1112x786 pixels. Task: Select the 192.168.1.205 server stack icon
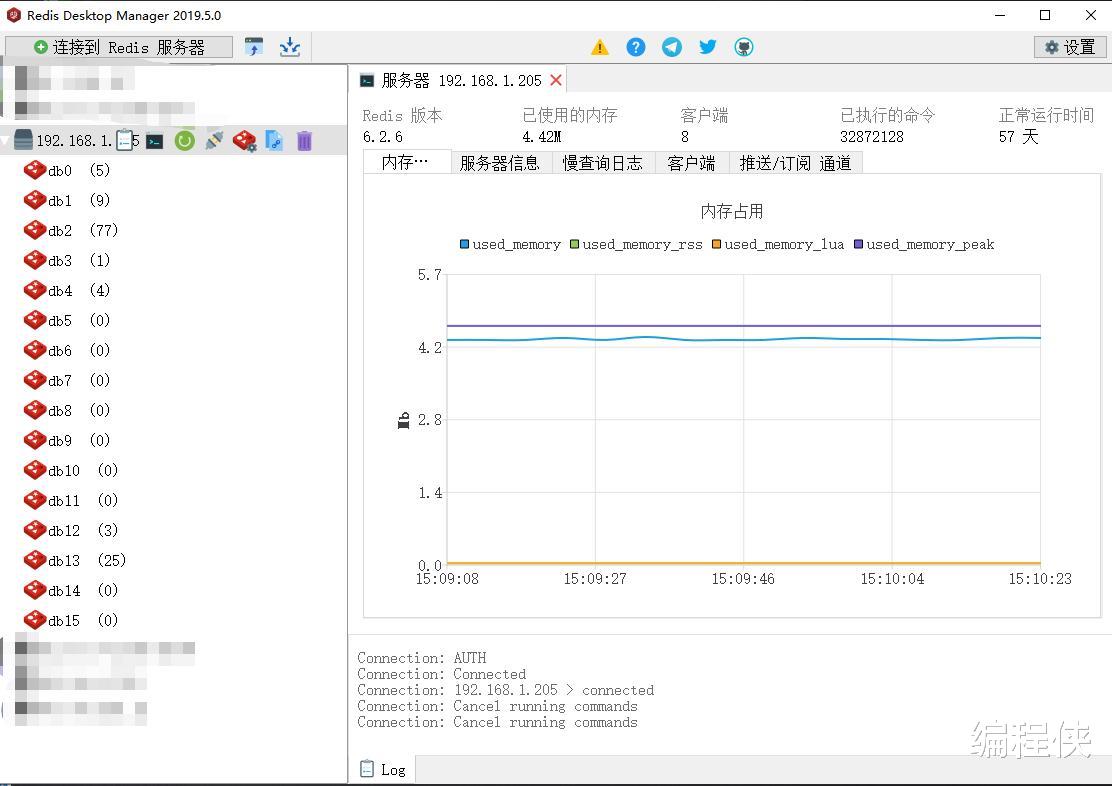[23, 140]
